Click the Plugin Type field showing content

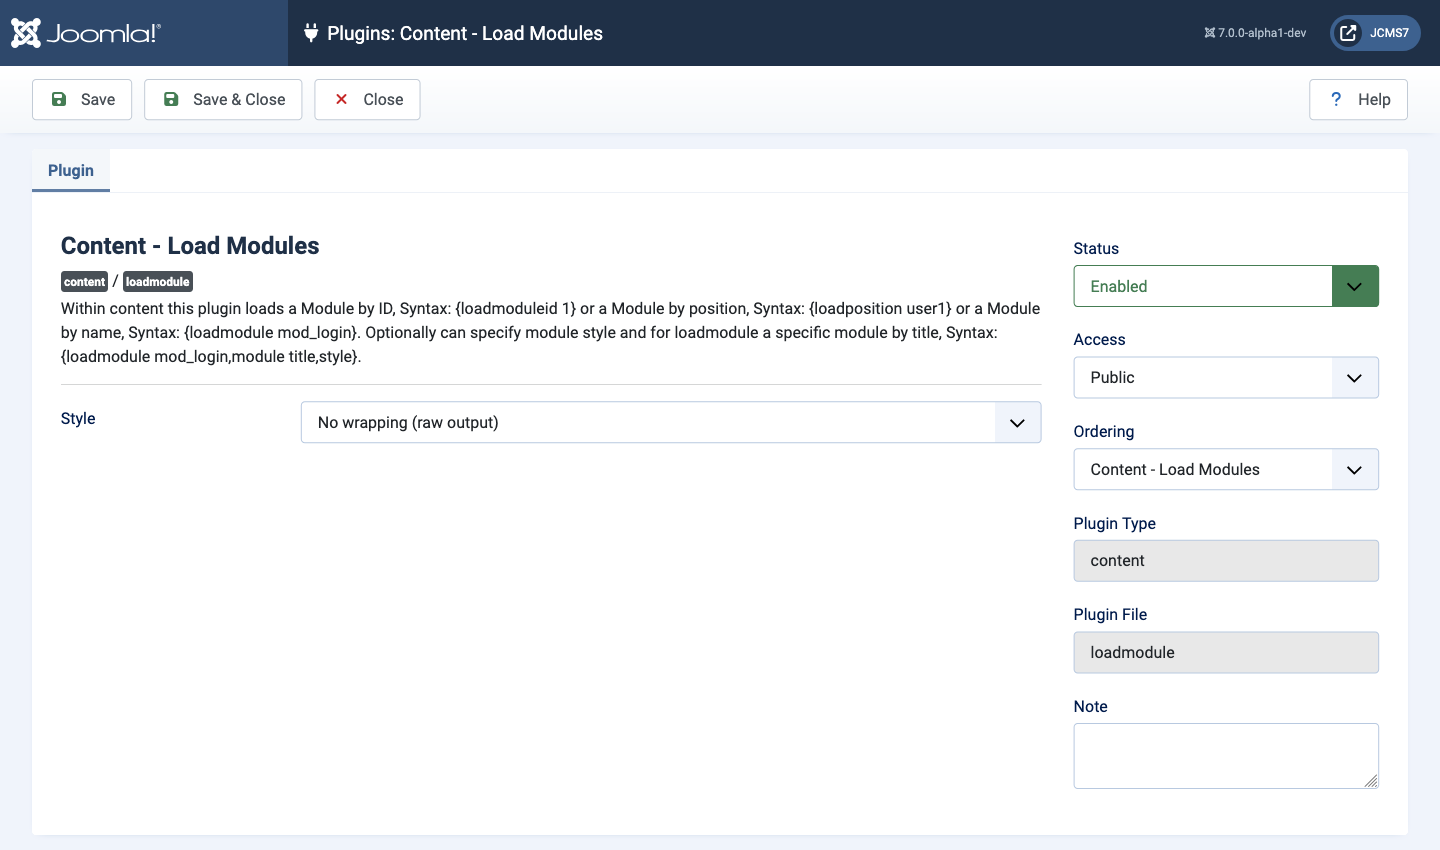tap(1226, 561)
